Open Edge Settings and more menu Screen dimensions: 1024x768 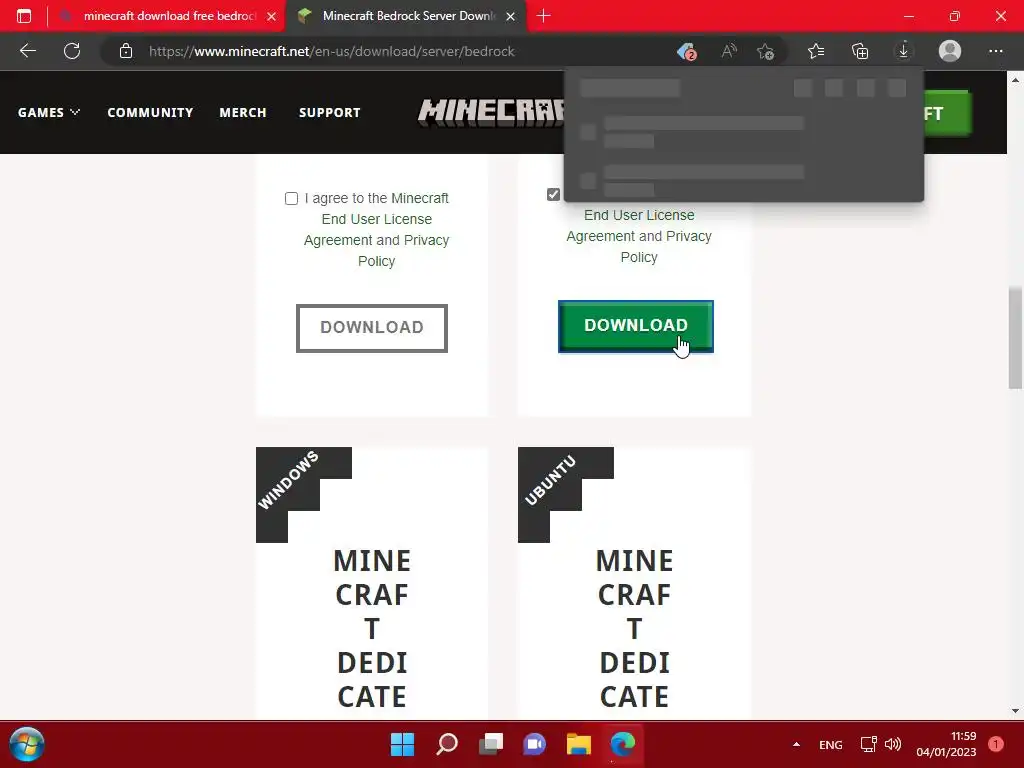(995, 51)
